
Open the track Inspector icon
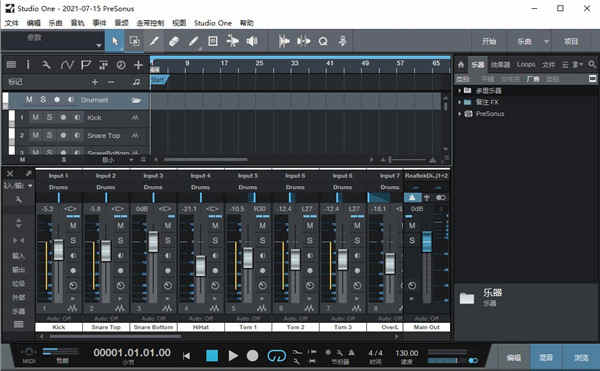coord(28,65)
